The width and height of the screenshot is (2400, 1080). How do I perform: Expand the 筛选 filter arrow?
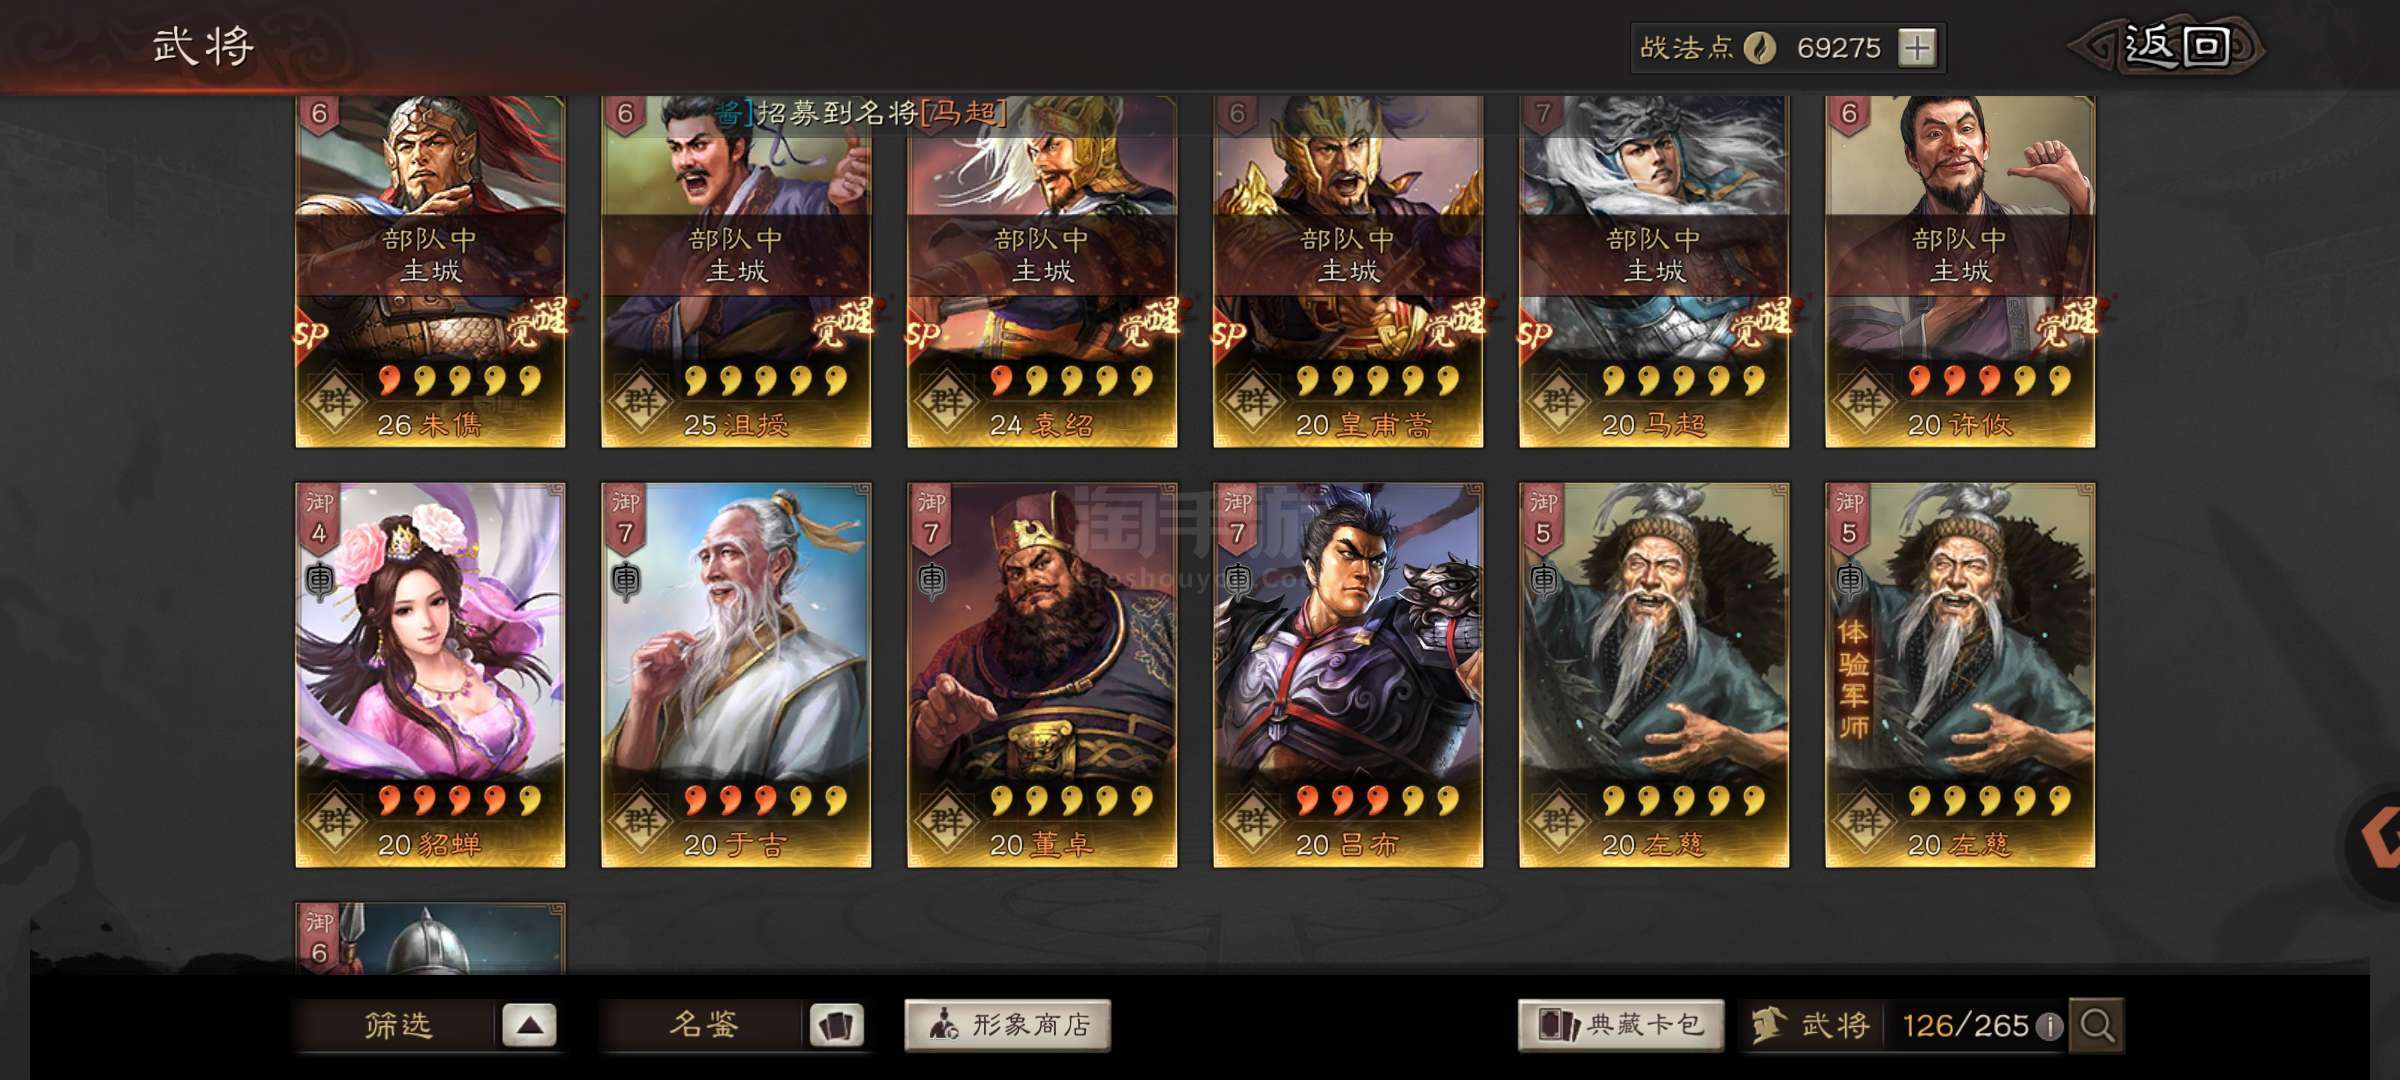point(529,1025)
